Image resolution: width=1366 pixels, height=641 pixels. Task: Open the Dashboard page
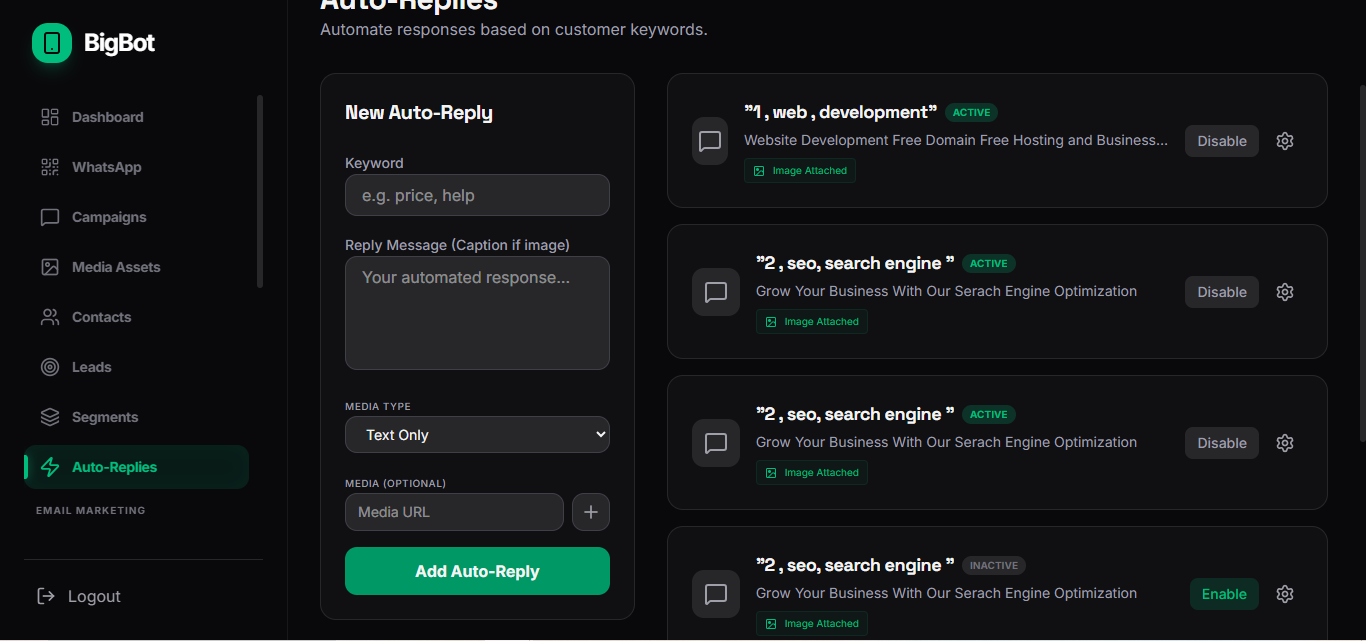(107, 117)
